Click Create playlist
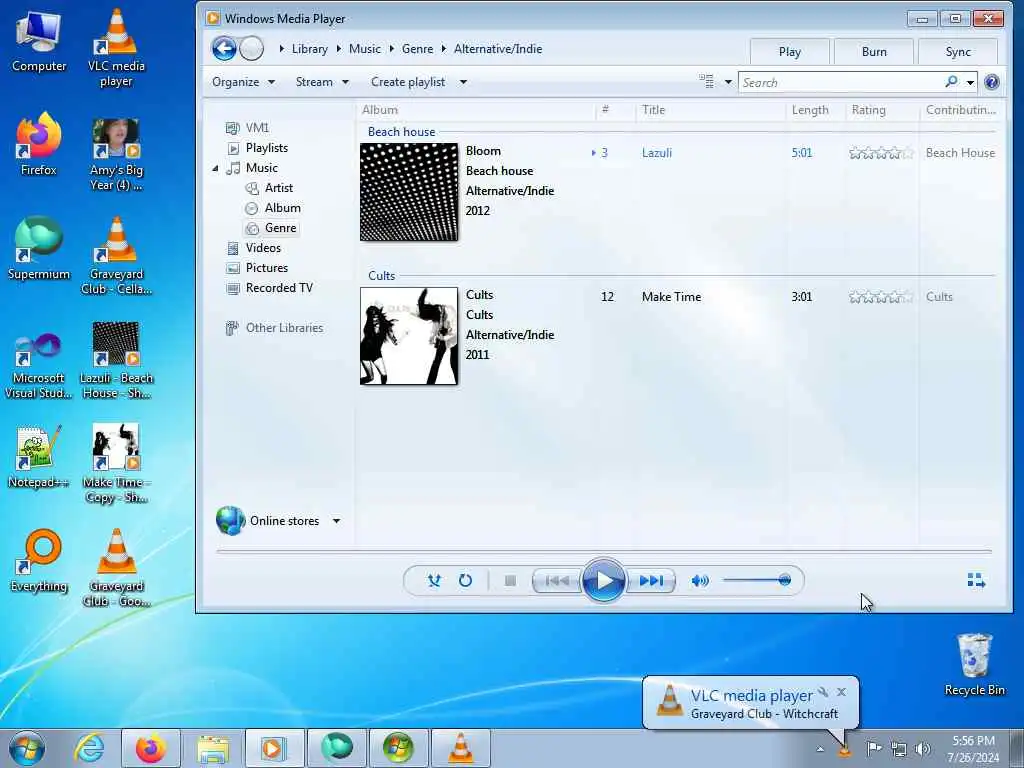This screenshot has height=768, width=1024. (x=408, y=82)
